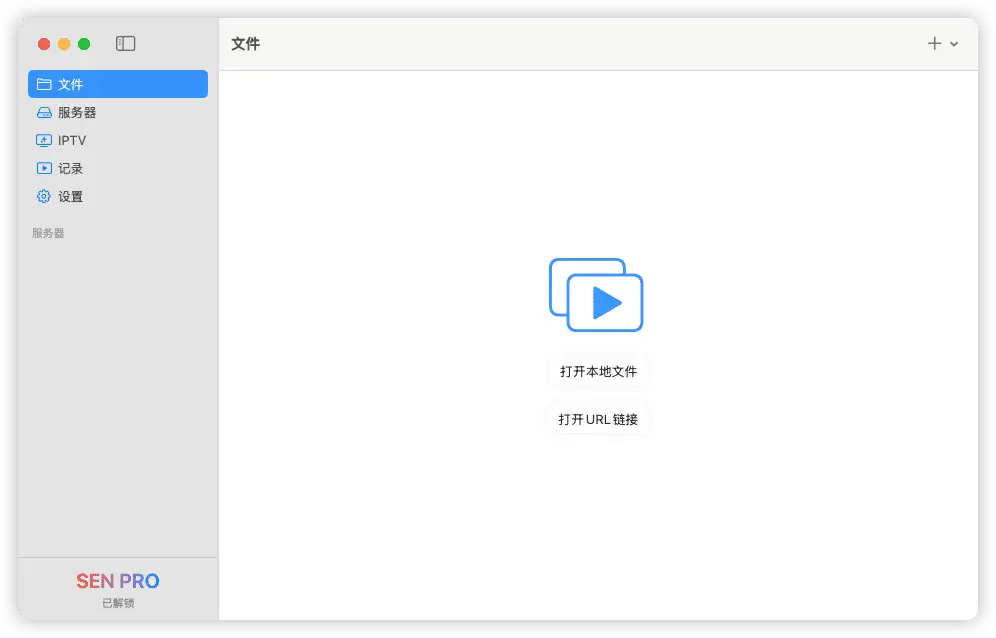
Task: Click the large blue video play logo
Action: pos(596,295)
